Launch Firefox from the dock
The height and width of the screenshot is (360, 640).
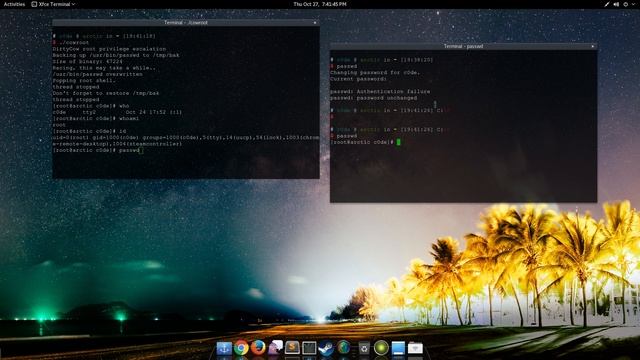coord(258,348)
